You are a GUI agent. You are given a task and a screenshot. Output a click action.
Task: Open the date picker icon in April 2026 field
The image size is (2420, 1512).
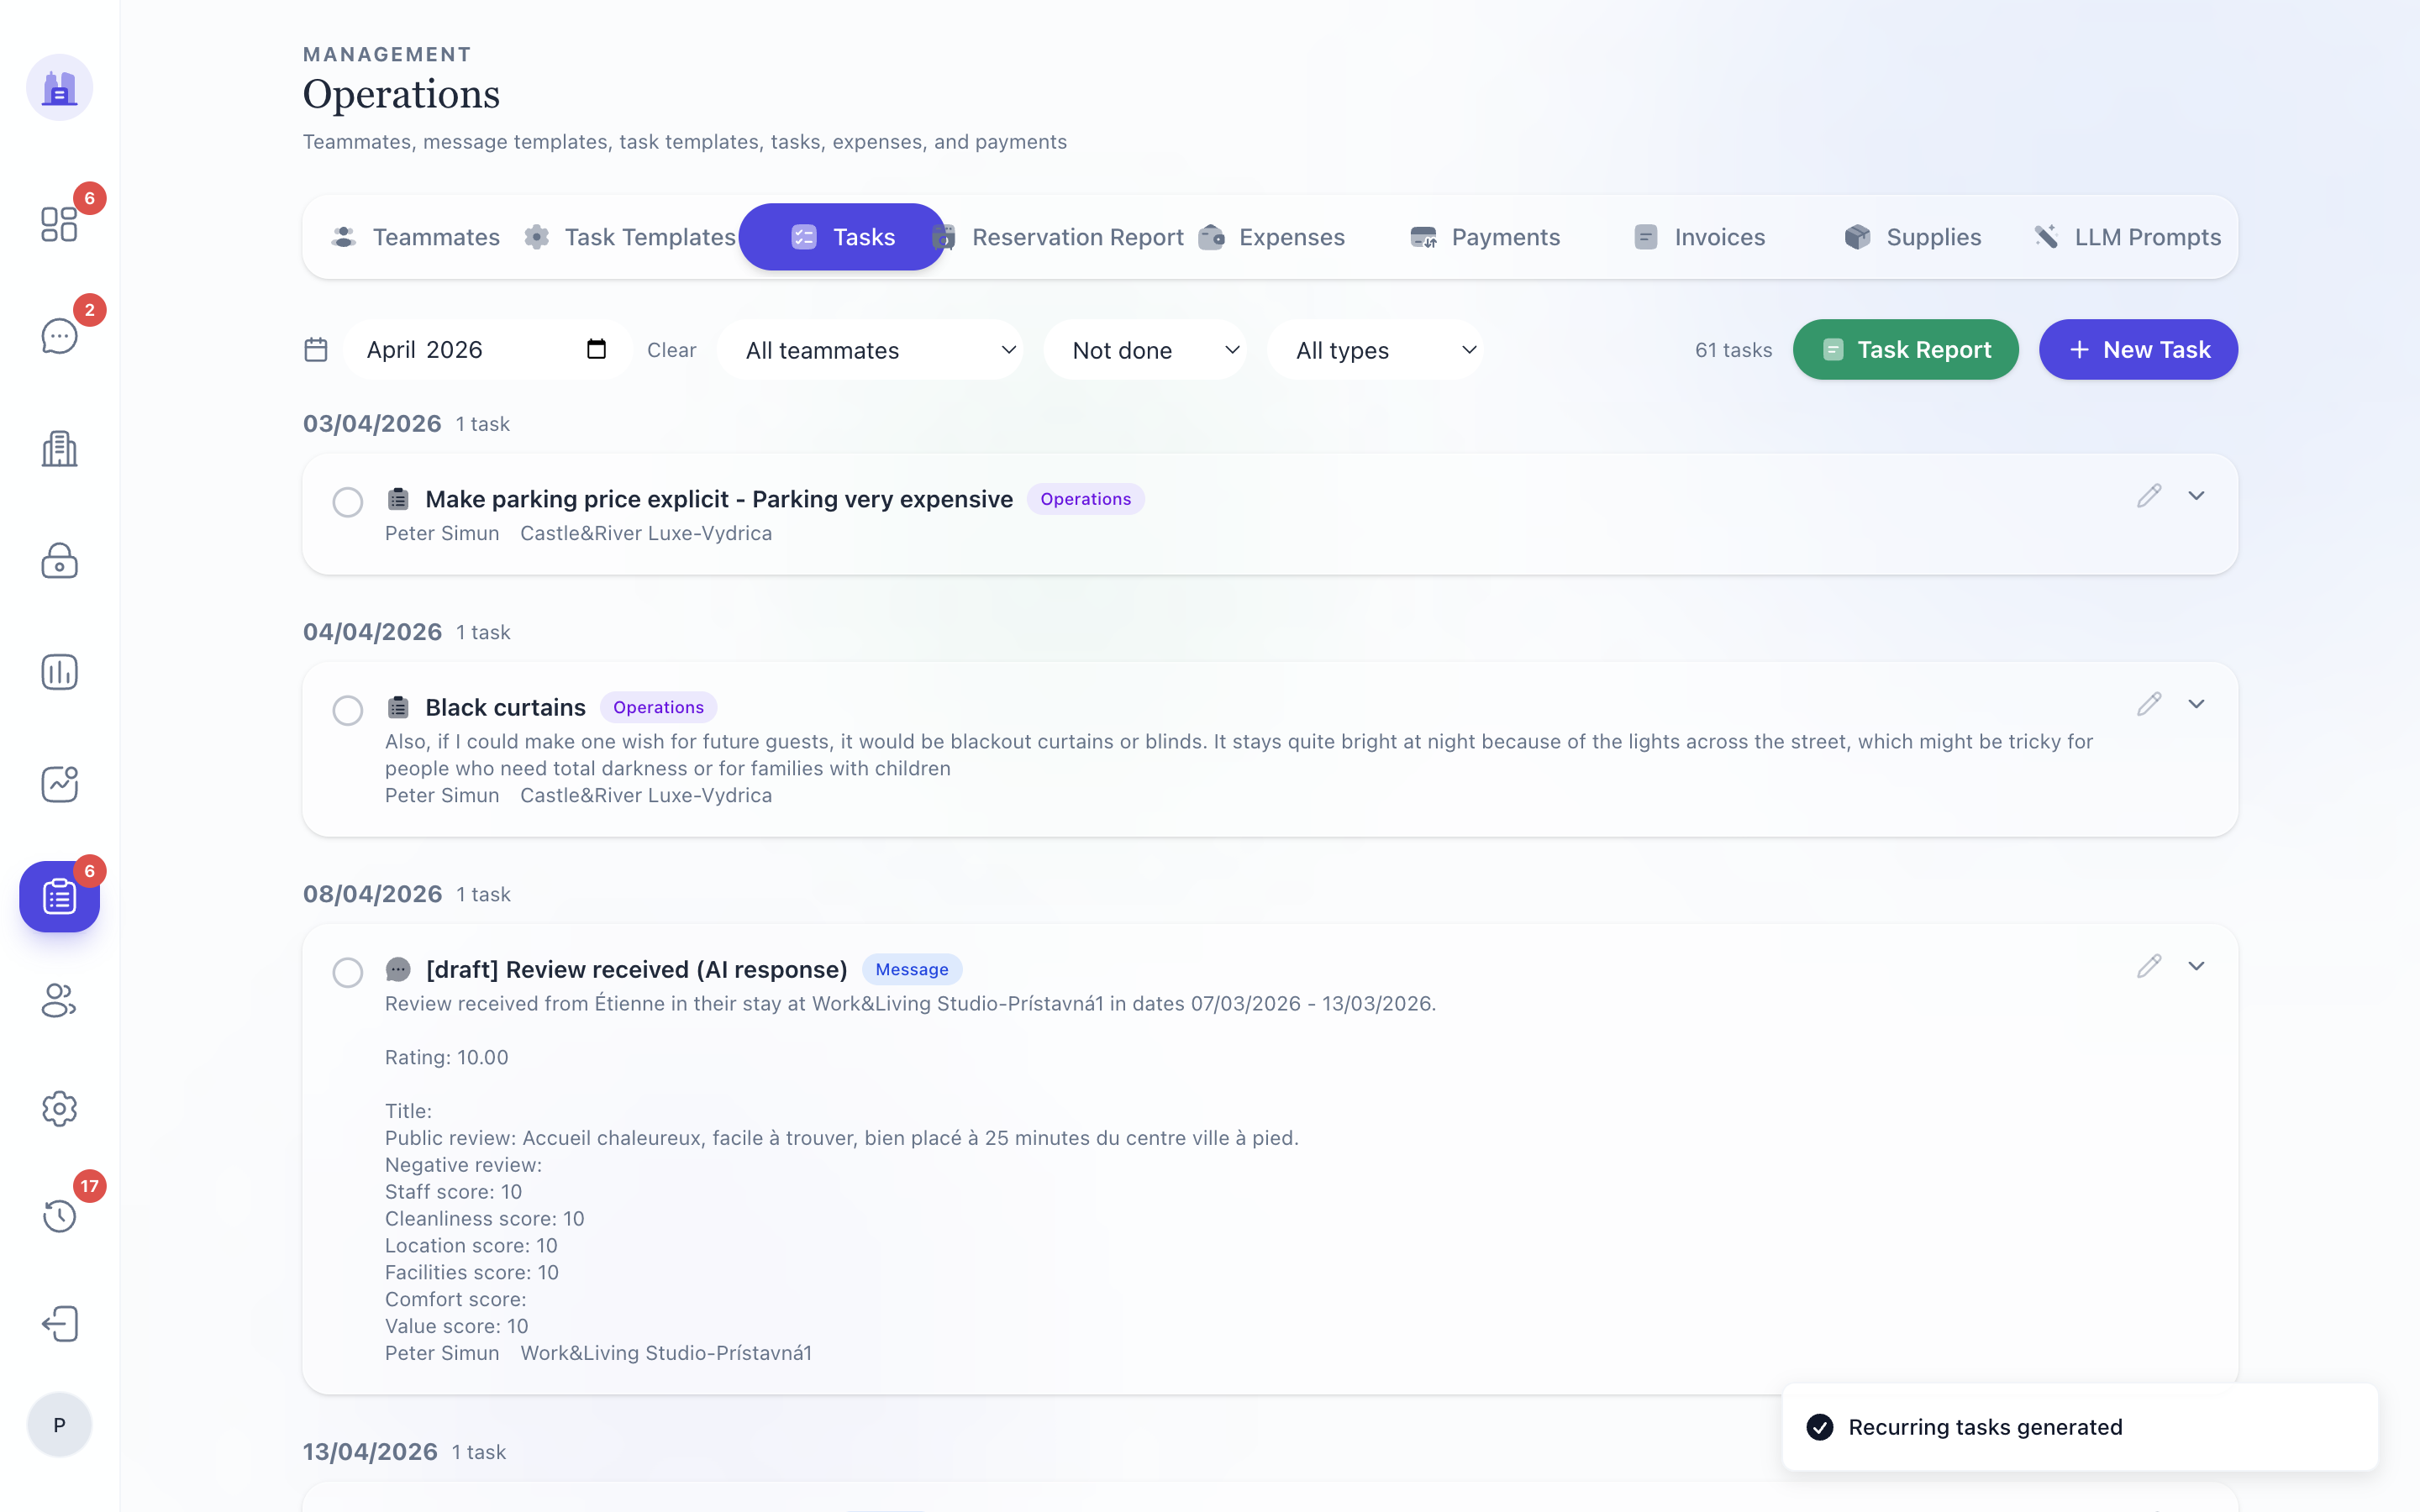click(x=596, y=349)
